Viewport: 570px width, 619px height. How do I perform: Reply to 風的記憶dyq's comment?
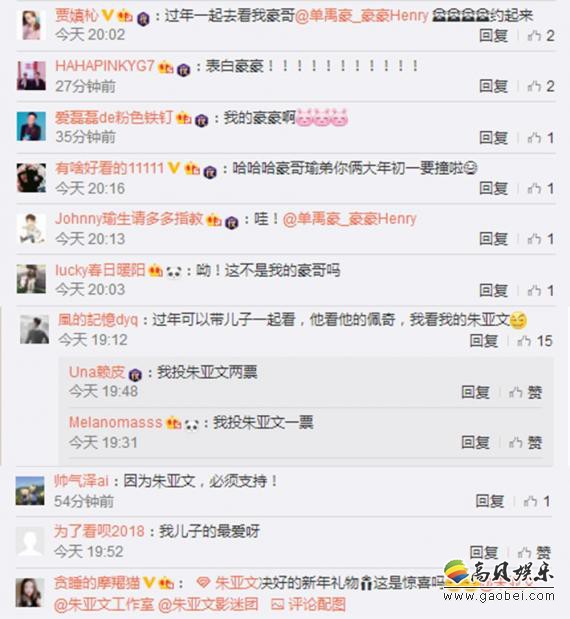(484, 341)
